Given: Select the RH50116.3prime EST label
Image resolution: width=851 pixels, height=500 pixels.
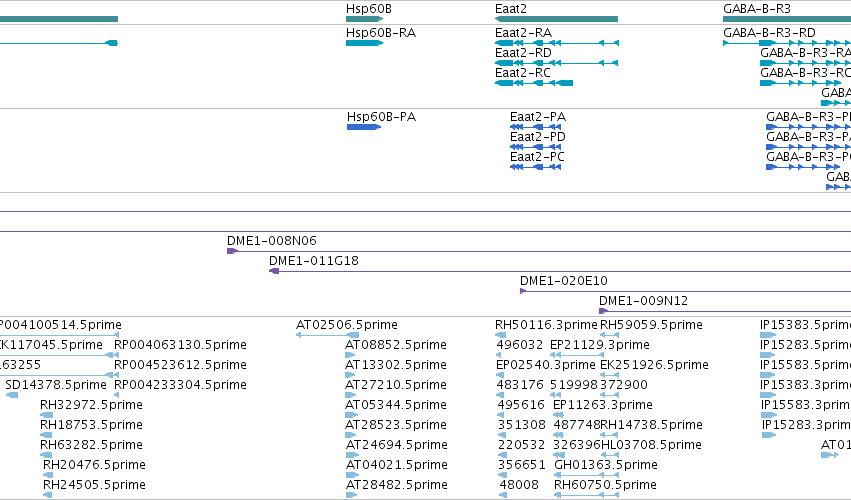Looking at the screenshot, I should click(546, 325).
